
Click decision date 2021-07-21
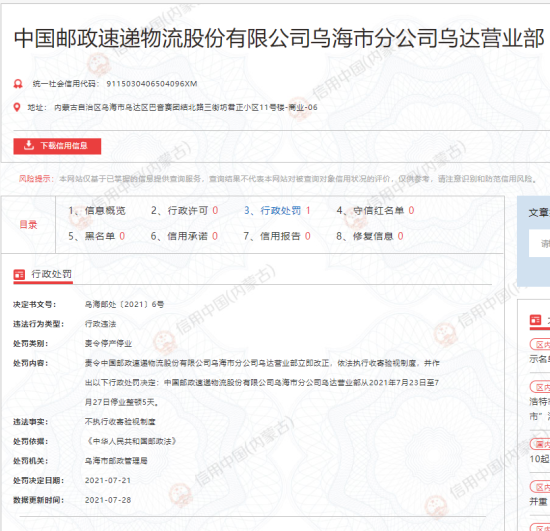[108, 480]
